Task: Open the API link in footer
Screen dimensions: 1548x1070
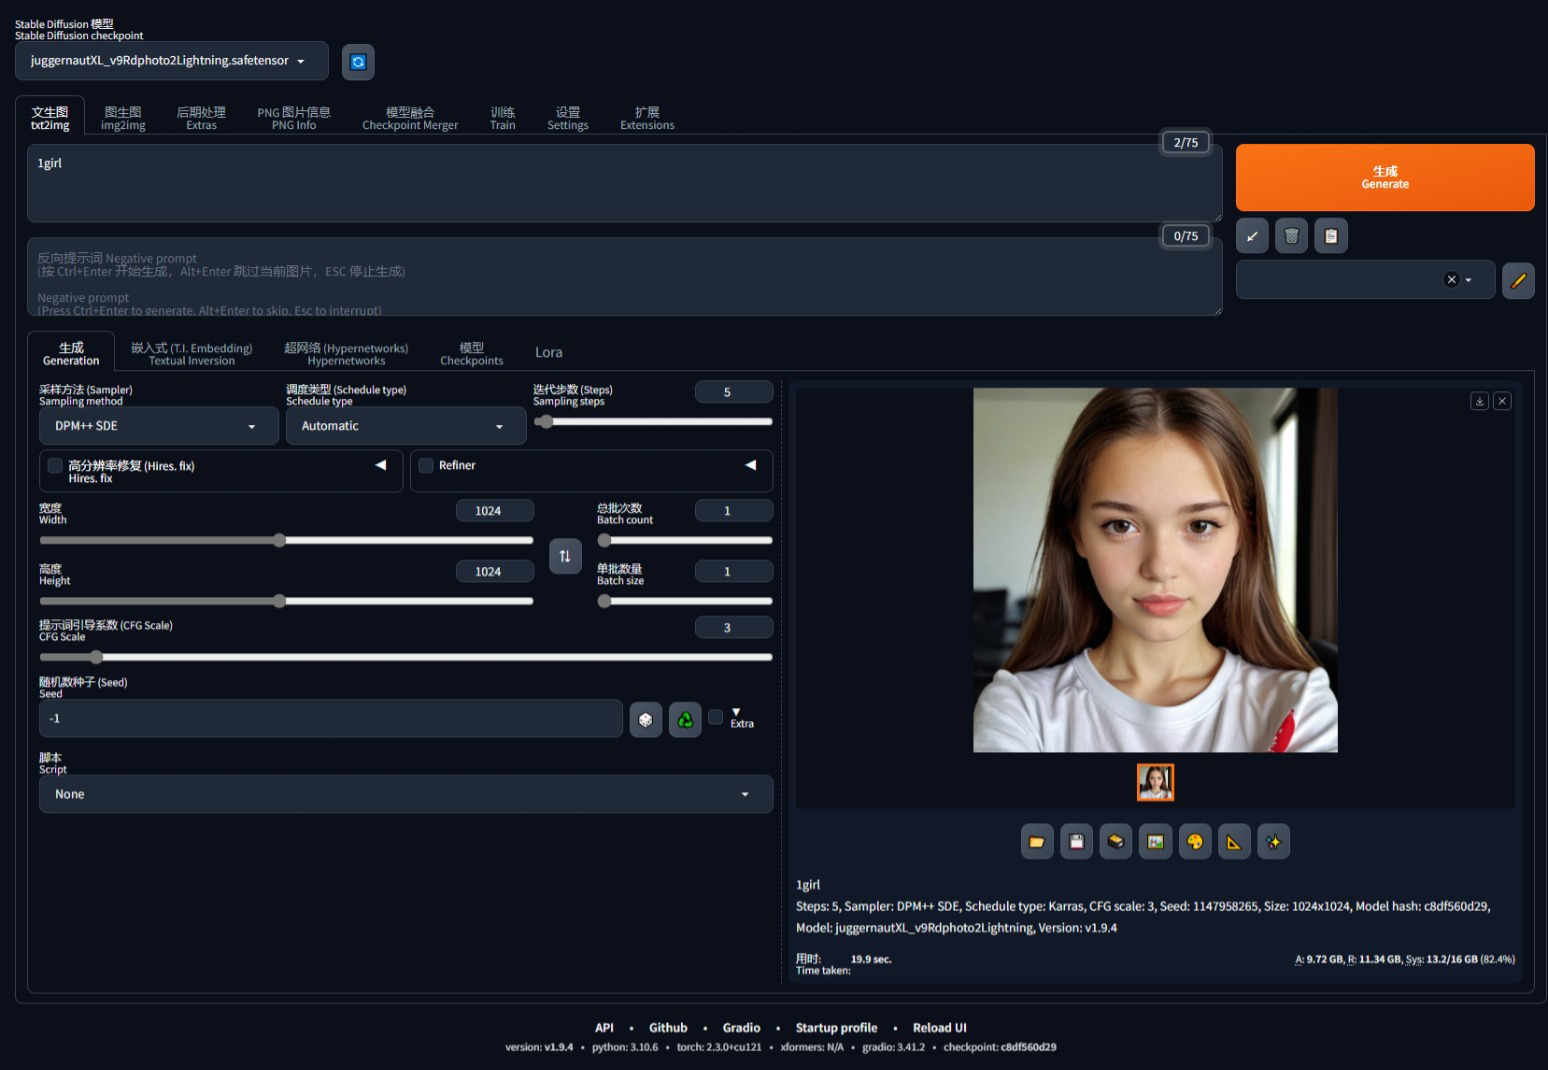Action: (604, 1028)
